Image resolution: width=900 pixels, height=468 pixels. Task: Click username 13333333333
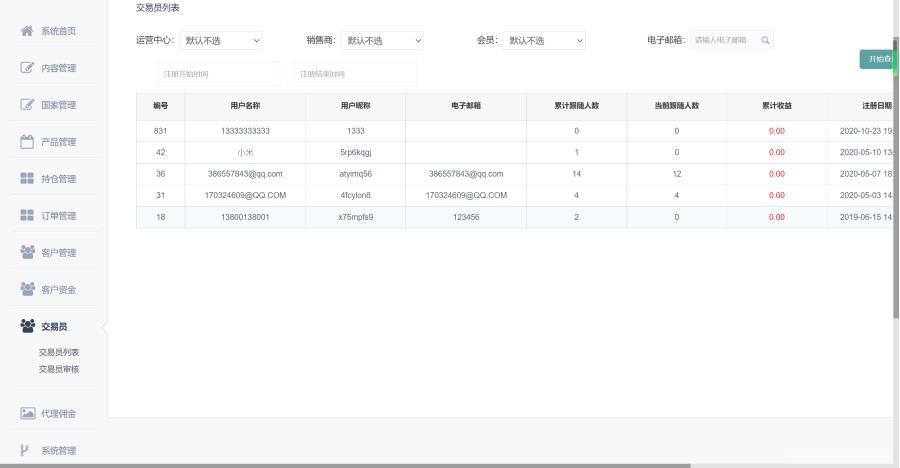click(245, 131)
